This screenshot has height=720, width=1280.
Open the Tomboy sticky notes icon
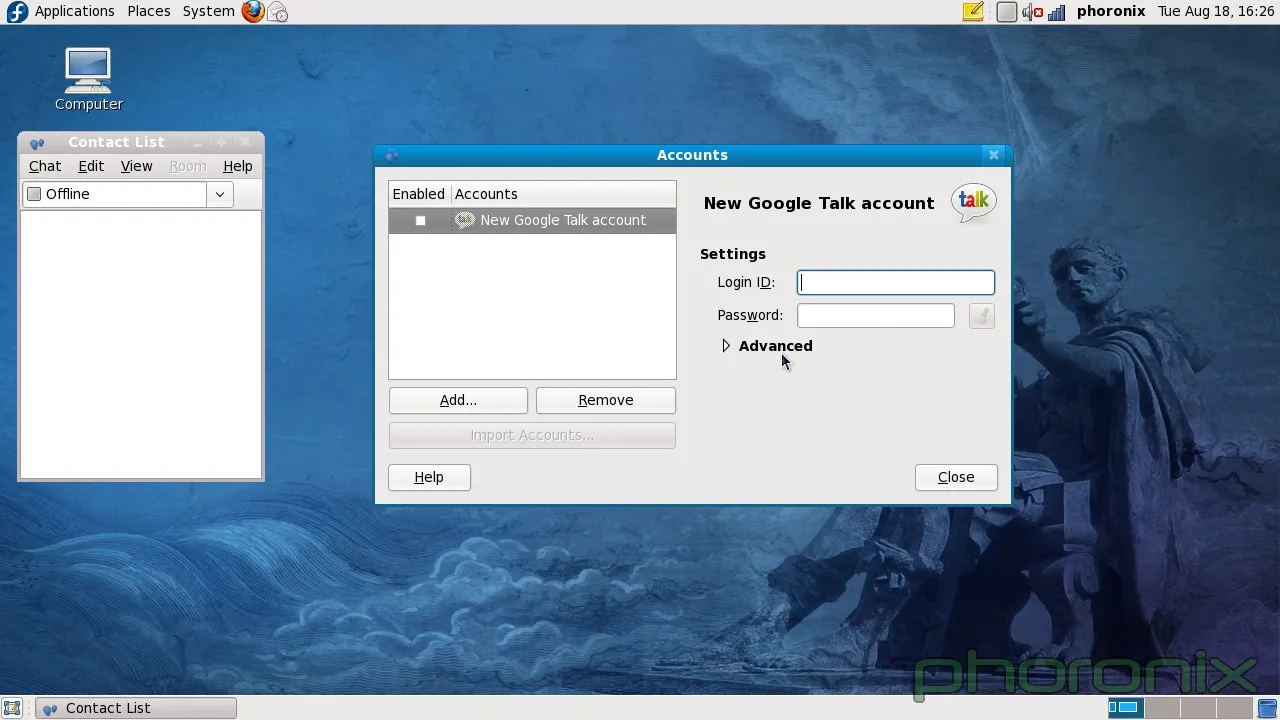tap(973, 12)
